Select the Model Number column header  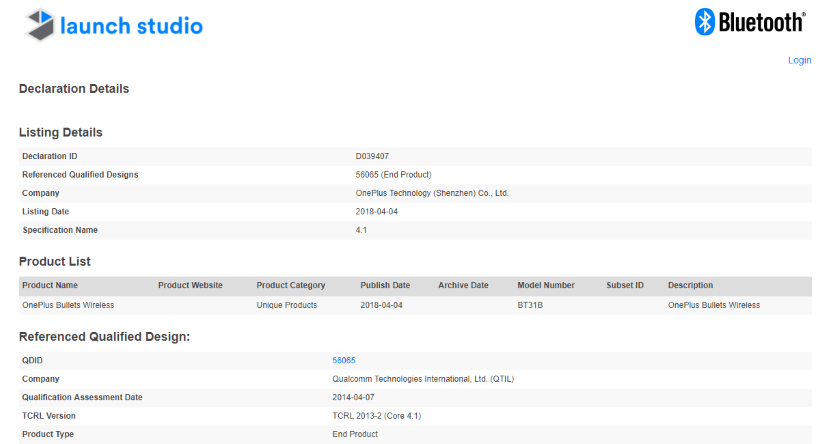[546, 286]
